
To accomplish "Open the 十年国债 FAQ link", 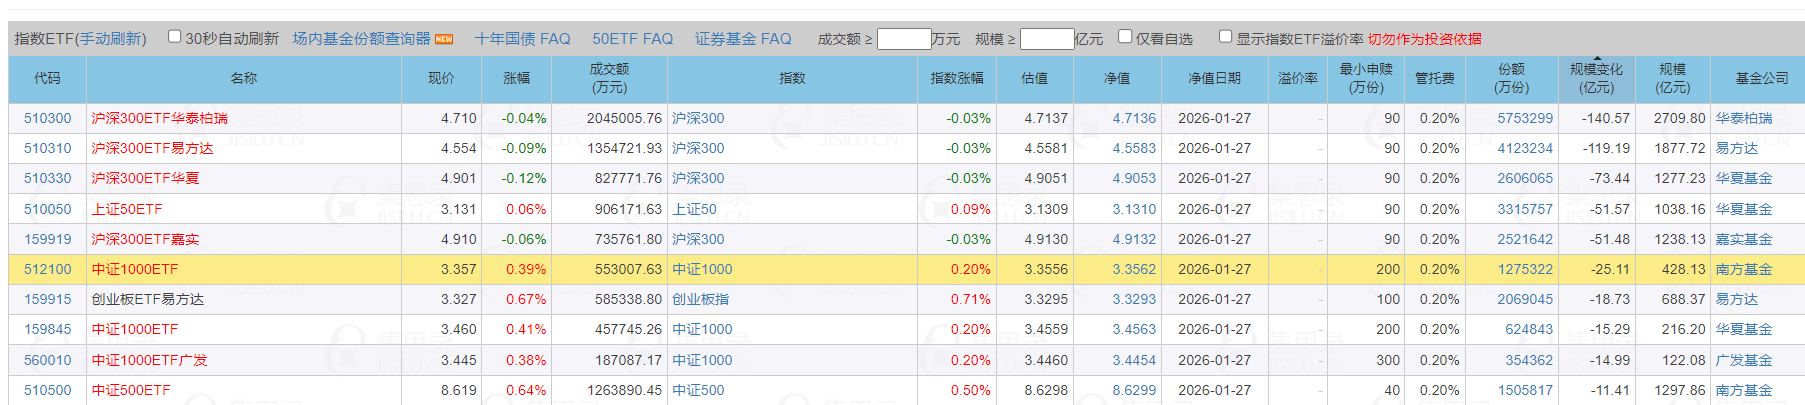I will [x=522, y=39].
